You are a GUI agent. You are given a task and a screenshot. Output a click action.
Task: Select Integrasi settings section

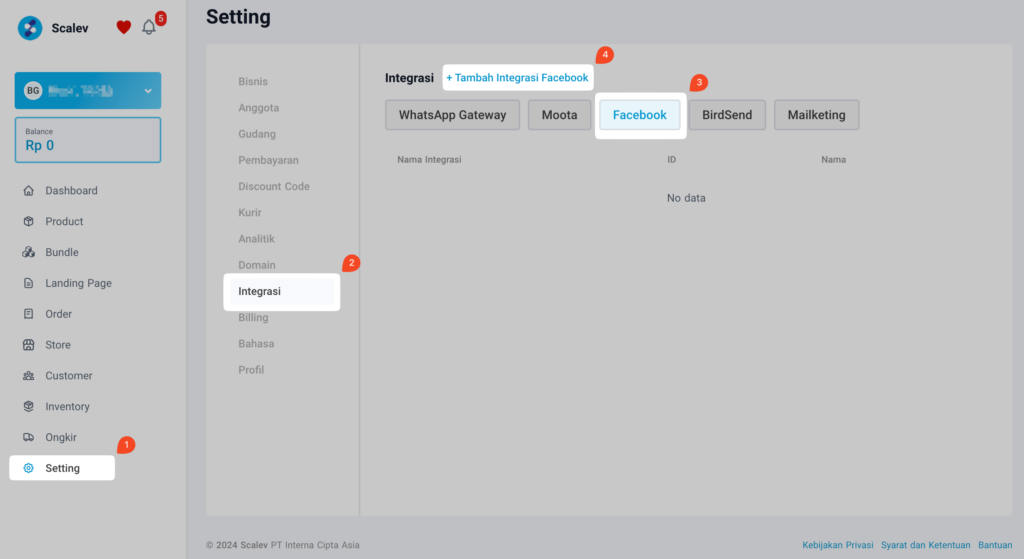[282, 291]
